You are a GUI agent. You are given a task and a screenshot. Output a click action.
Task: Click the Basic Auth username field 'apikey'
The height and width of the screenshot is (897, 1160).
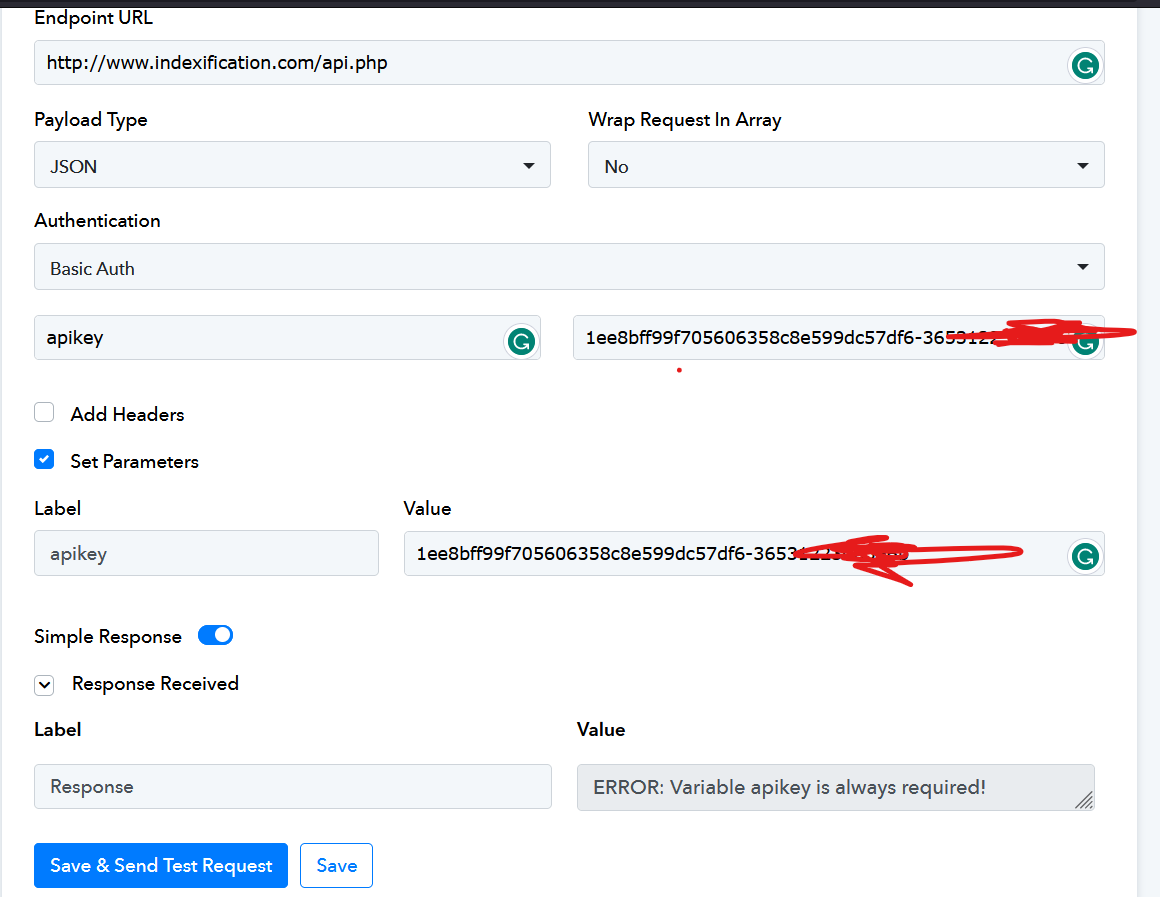(x=287, y=337)
